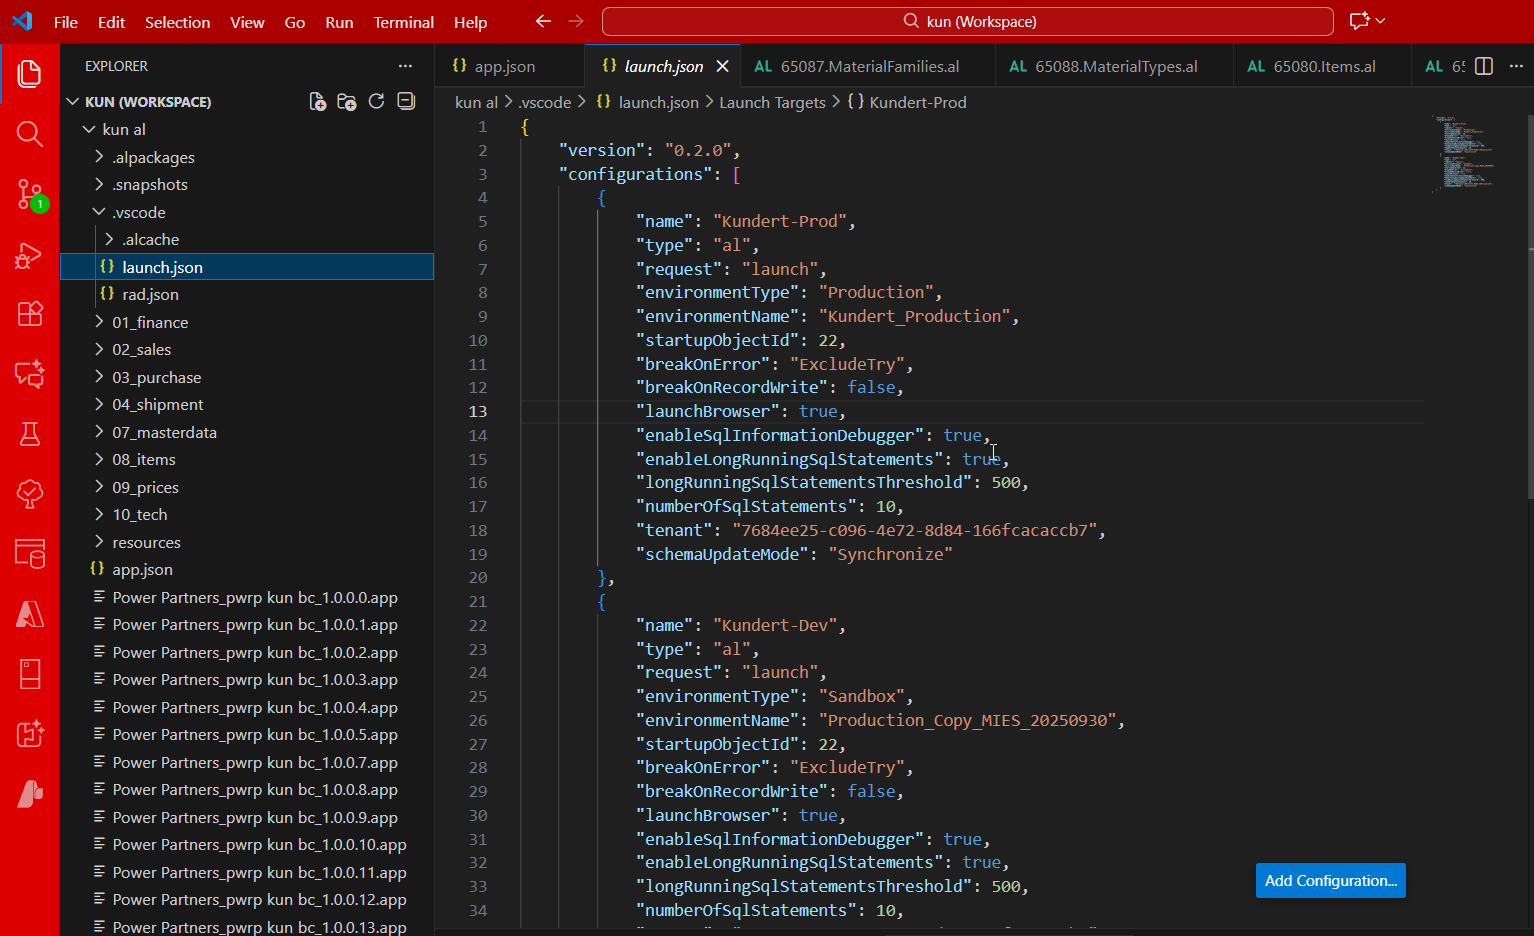Image resolution: width=1534 pixels, height=936 pixels.
Task: Select Power Partners_pwrp kun bc_1.0.0.12.app
Action: 259,899
